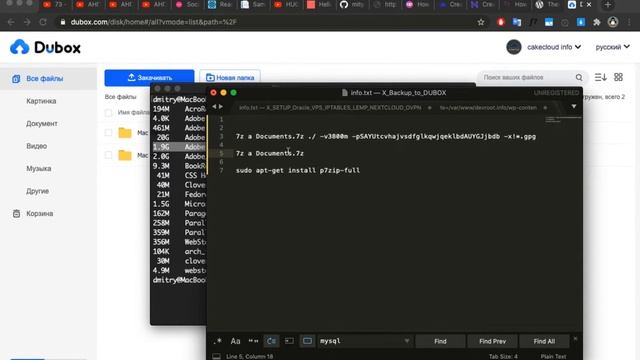Open the Документ category
This screenshot has width=640, height=360.
(x=42, y=123)
